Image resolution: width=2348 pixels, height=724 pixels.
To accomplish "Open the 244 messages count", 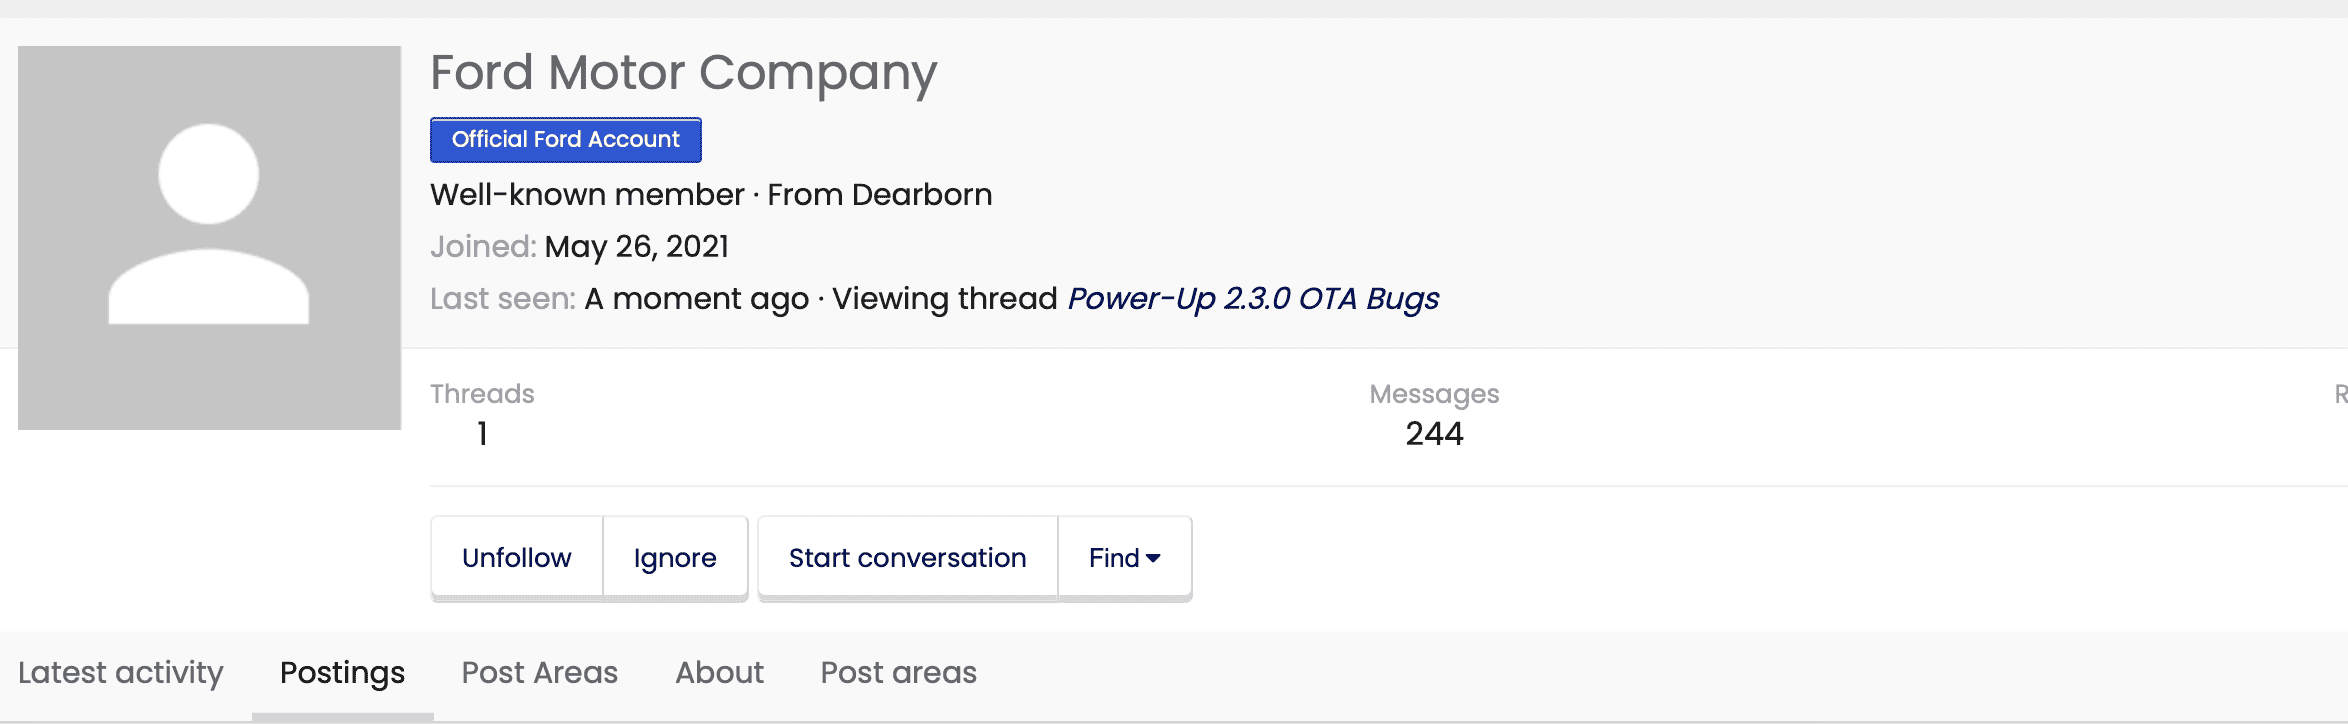I will [1433, 434].
